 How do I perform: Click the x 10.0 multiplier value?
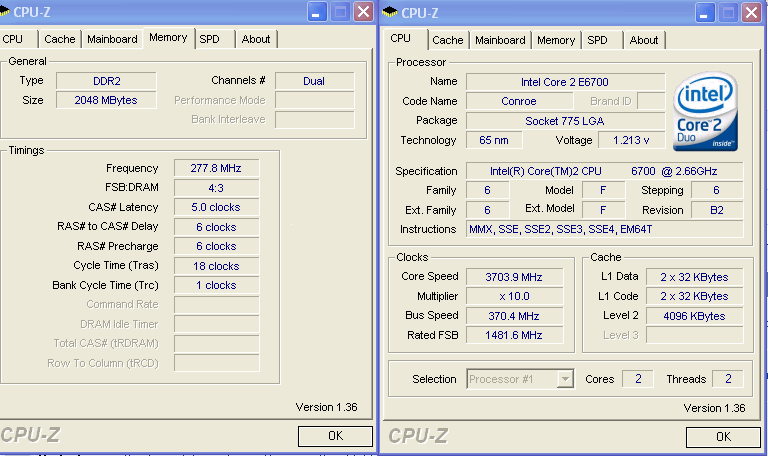click(514, 296)
